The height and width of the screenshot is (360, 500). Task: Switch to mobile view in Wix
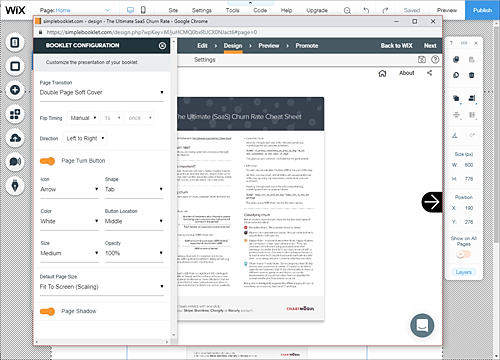tap(143, 10)
